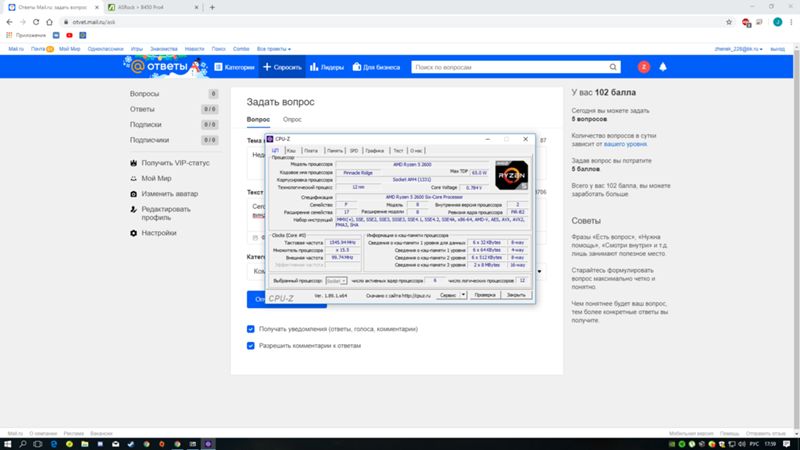Expand Сервис dropdown arrow in CPU-Z
The image size is (800, 450).
(463, 295)
